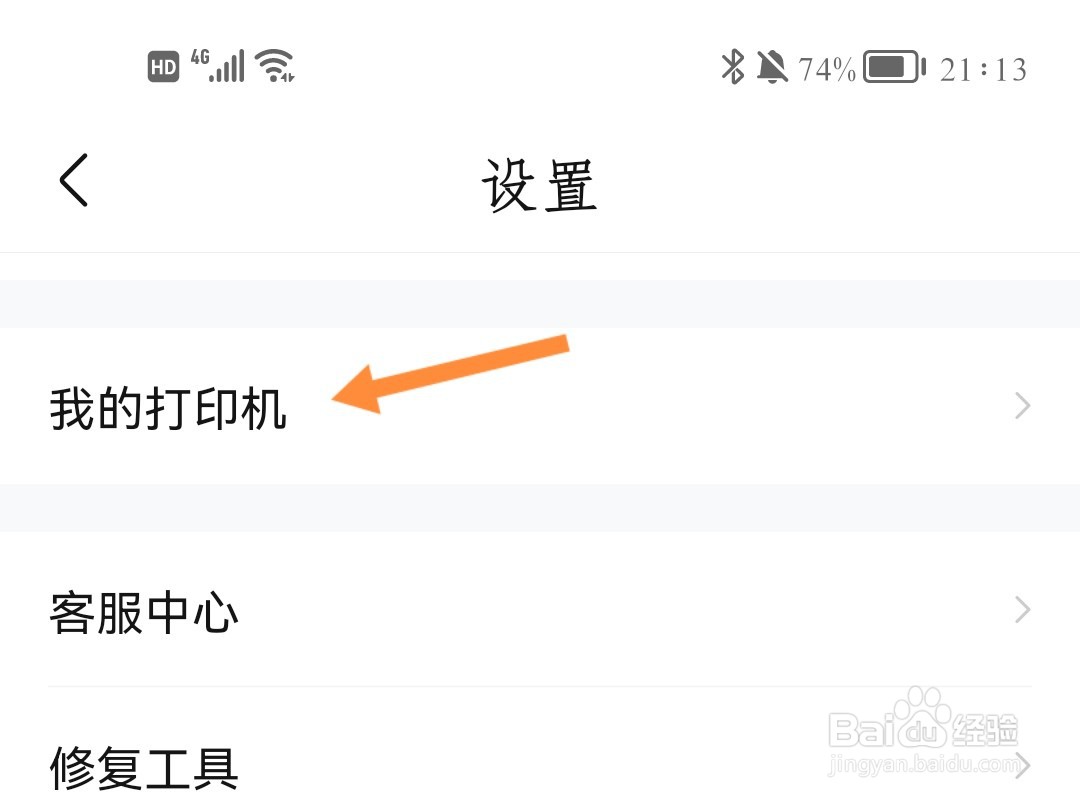
Task: Tap the orange arrow annotation
Action: click(450, 374)
